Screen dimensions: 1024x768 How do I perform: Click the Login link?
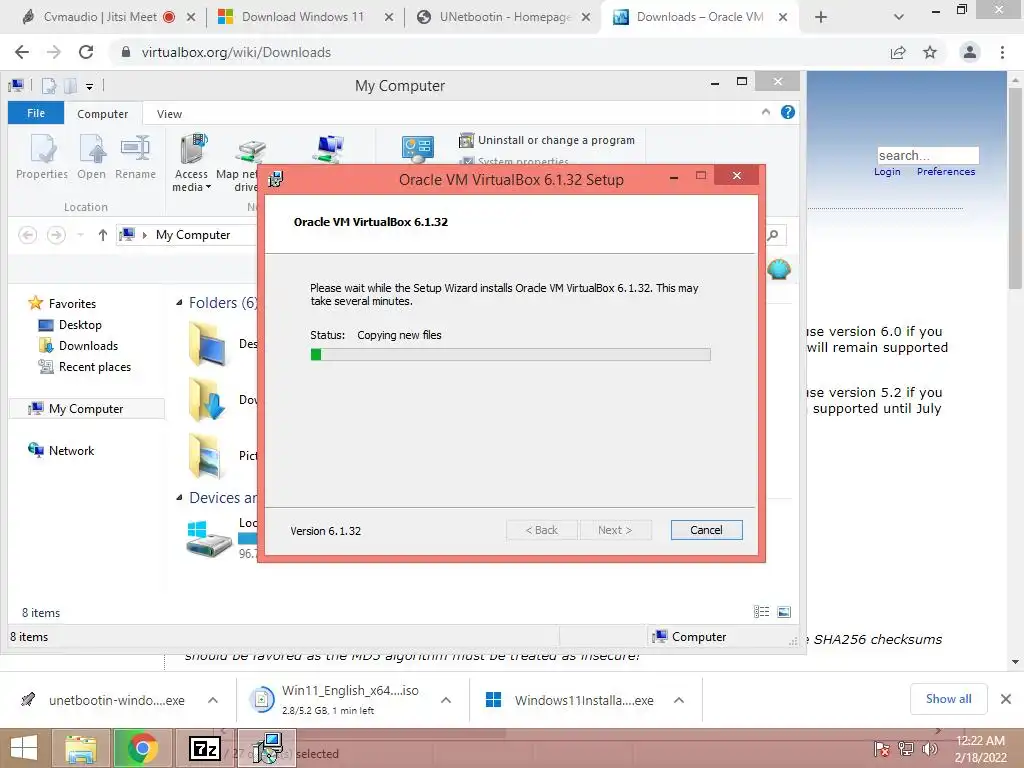pyautogui.click(x=887, y=172)
